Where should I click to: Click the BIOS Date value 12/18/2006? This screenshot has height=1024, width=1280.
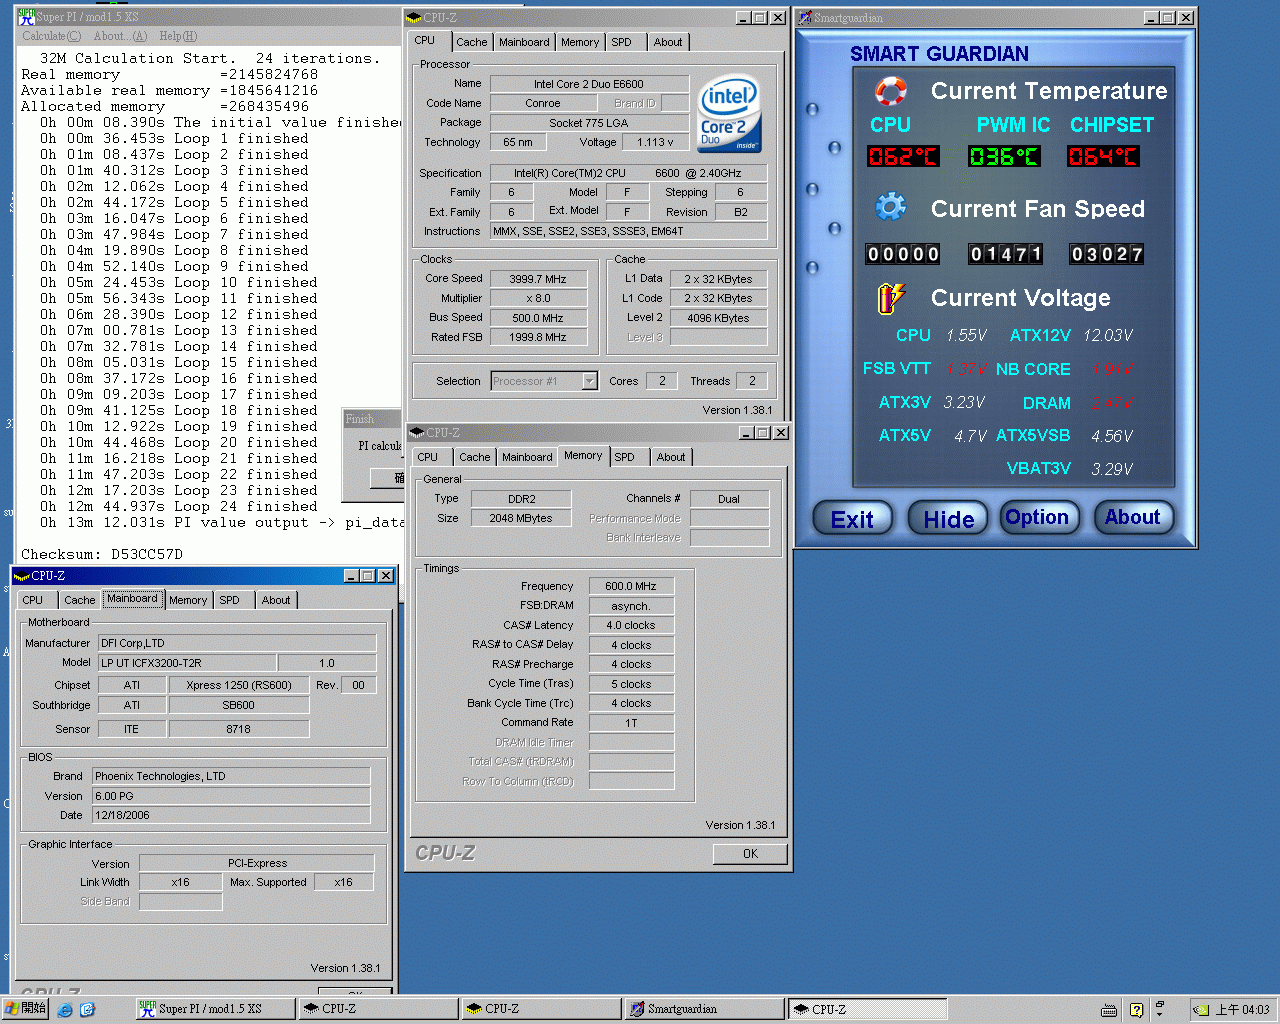click(231, 815)
